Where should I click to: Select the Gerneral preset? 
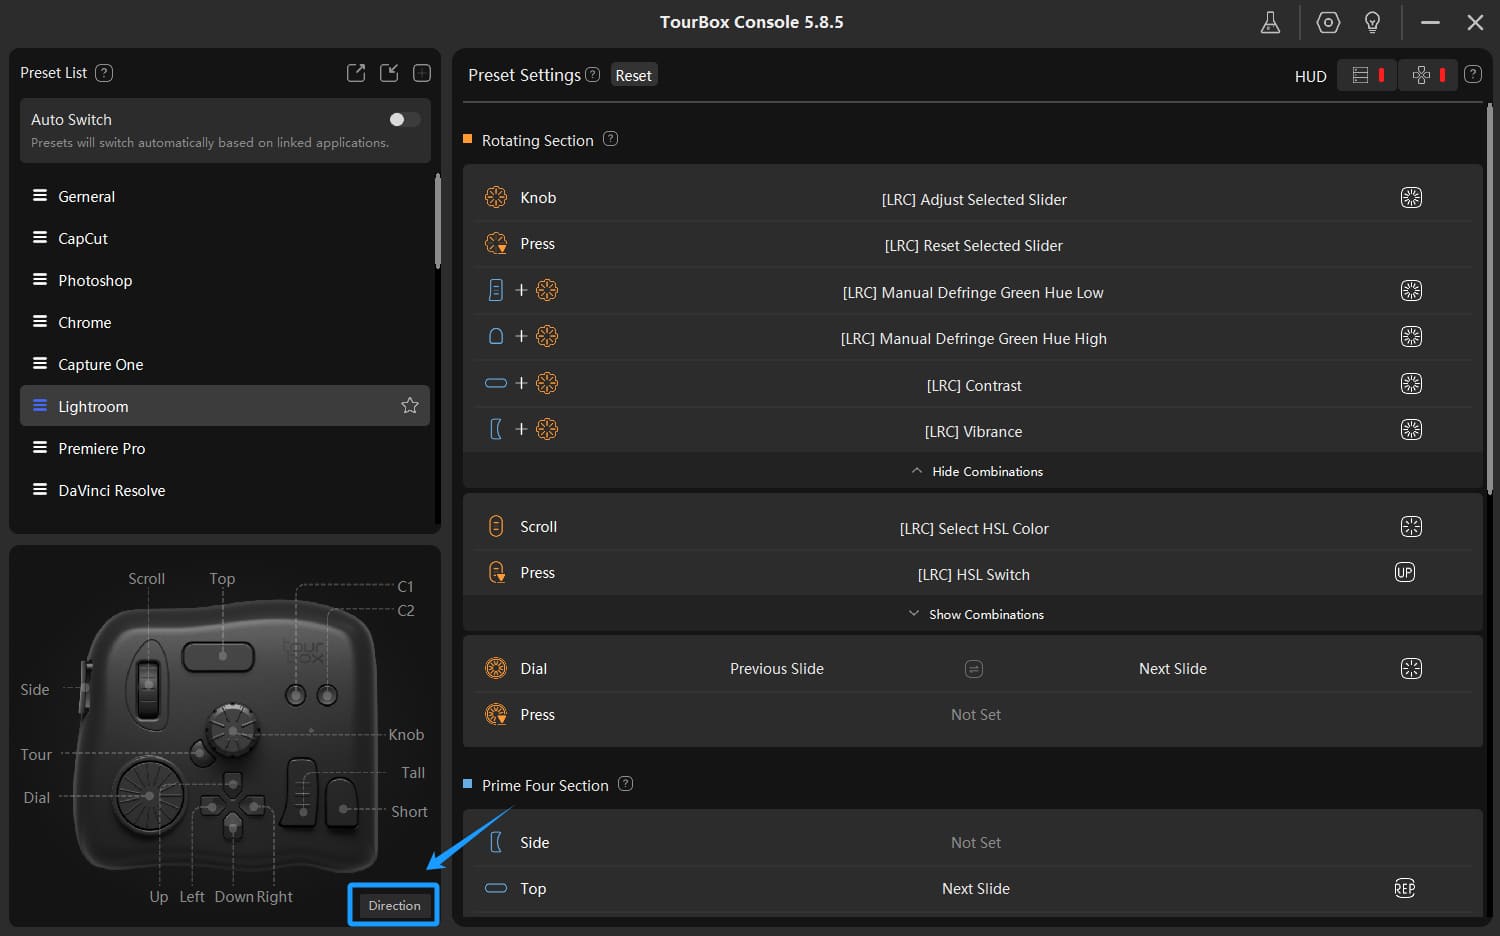pos(225,196)
